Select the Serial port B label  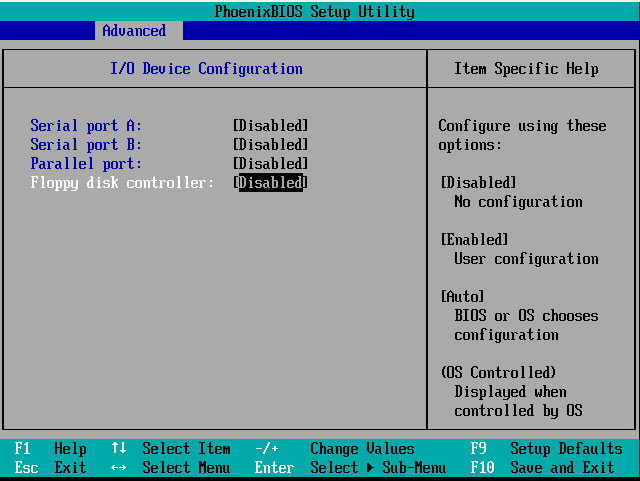pos(86,144)
